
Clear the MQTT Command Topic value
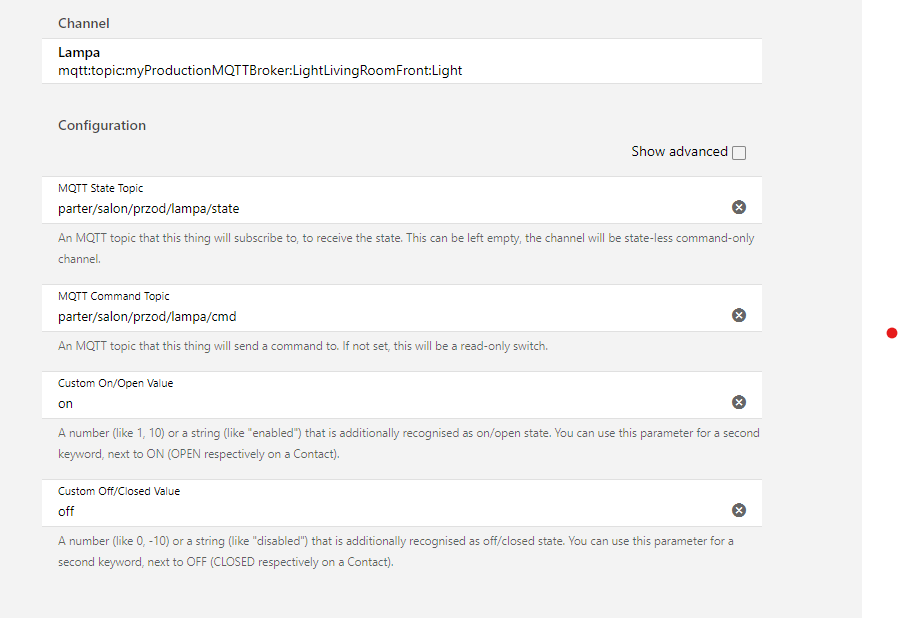pyautogui.click(x=738, y=315)
